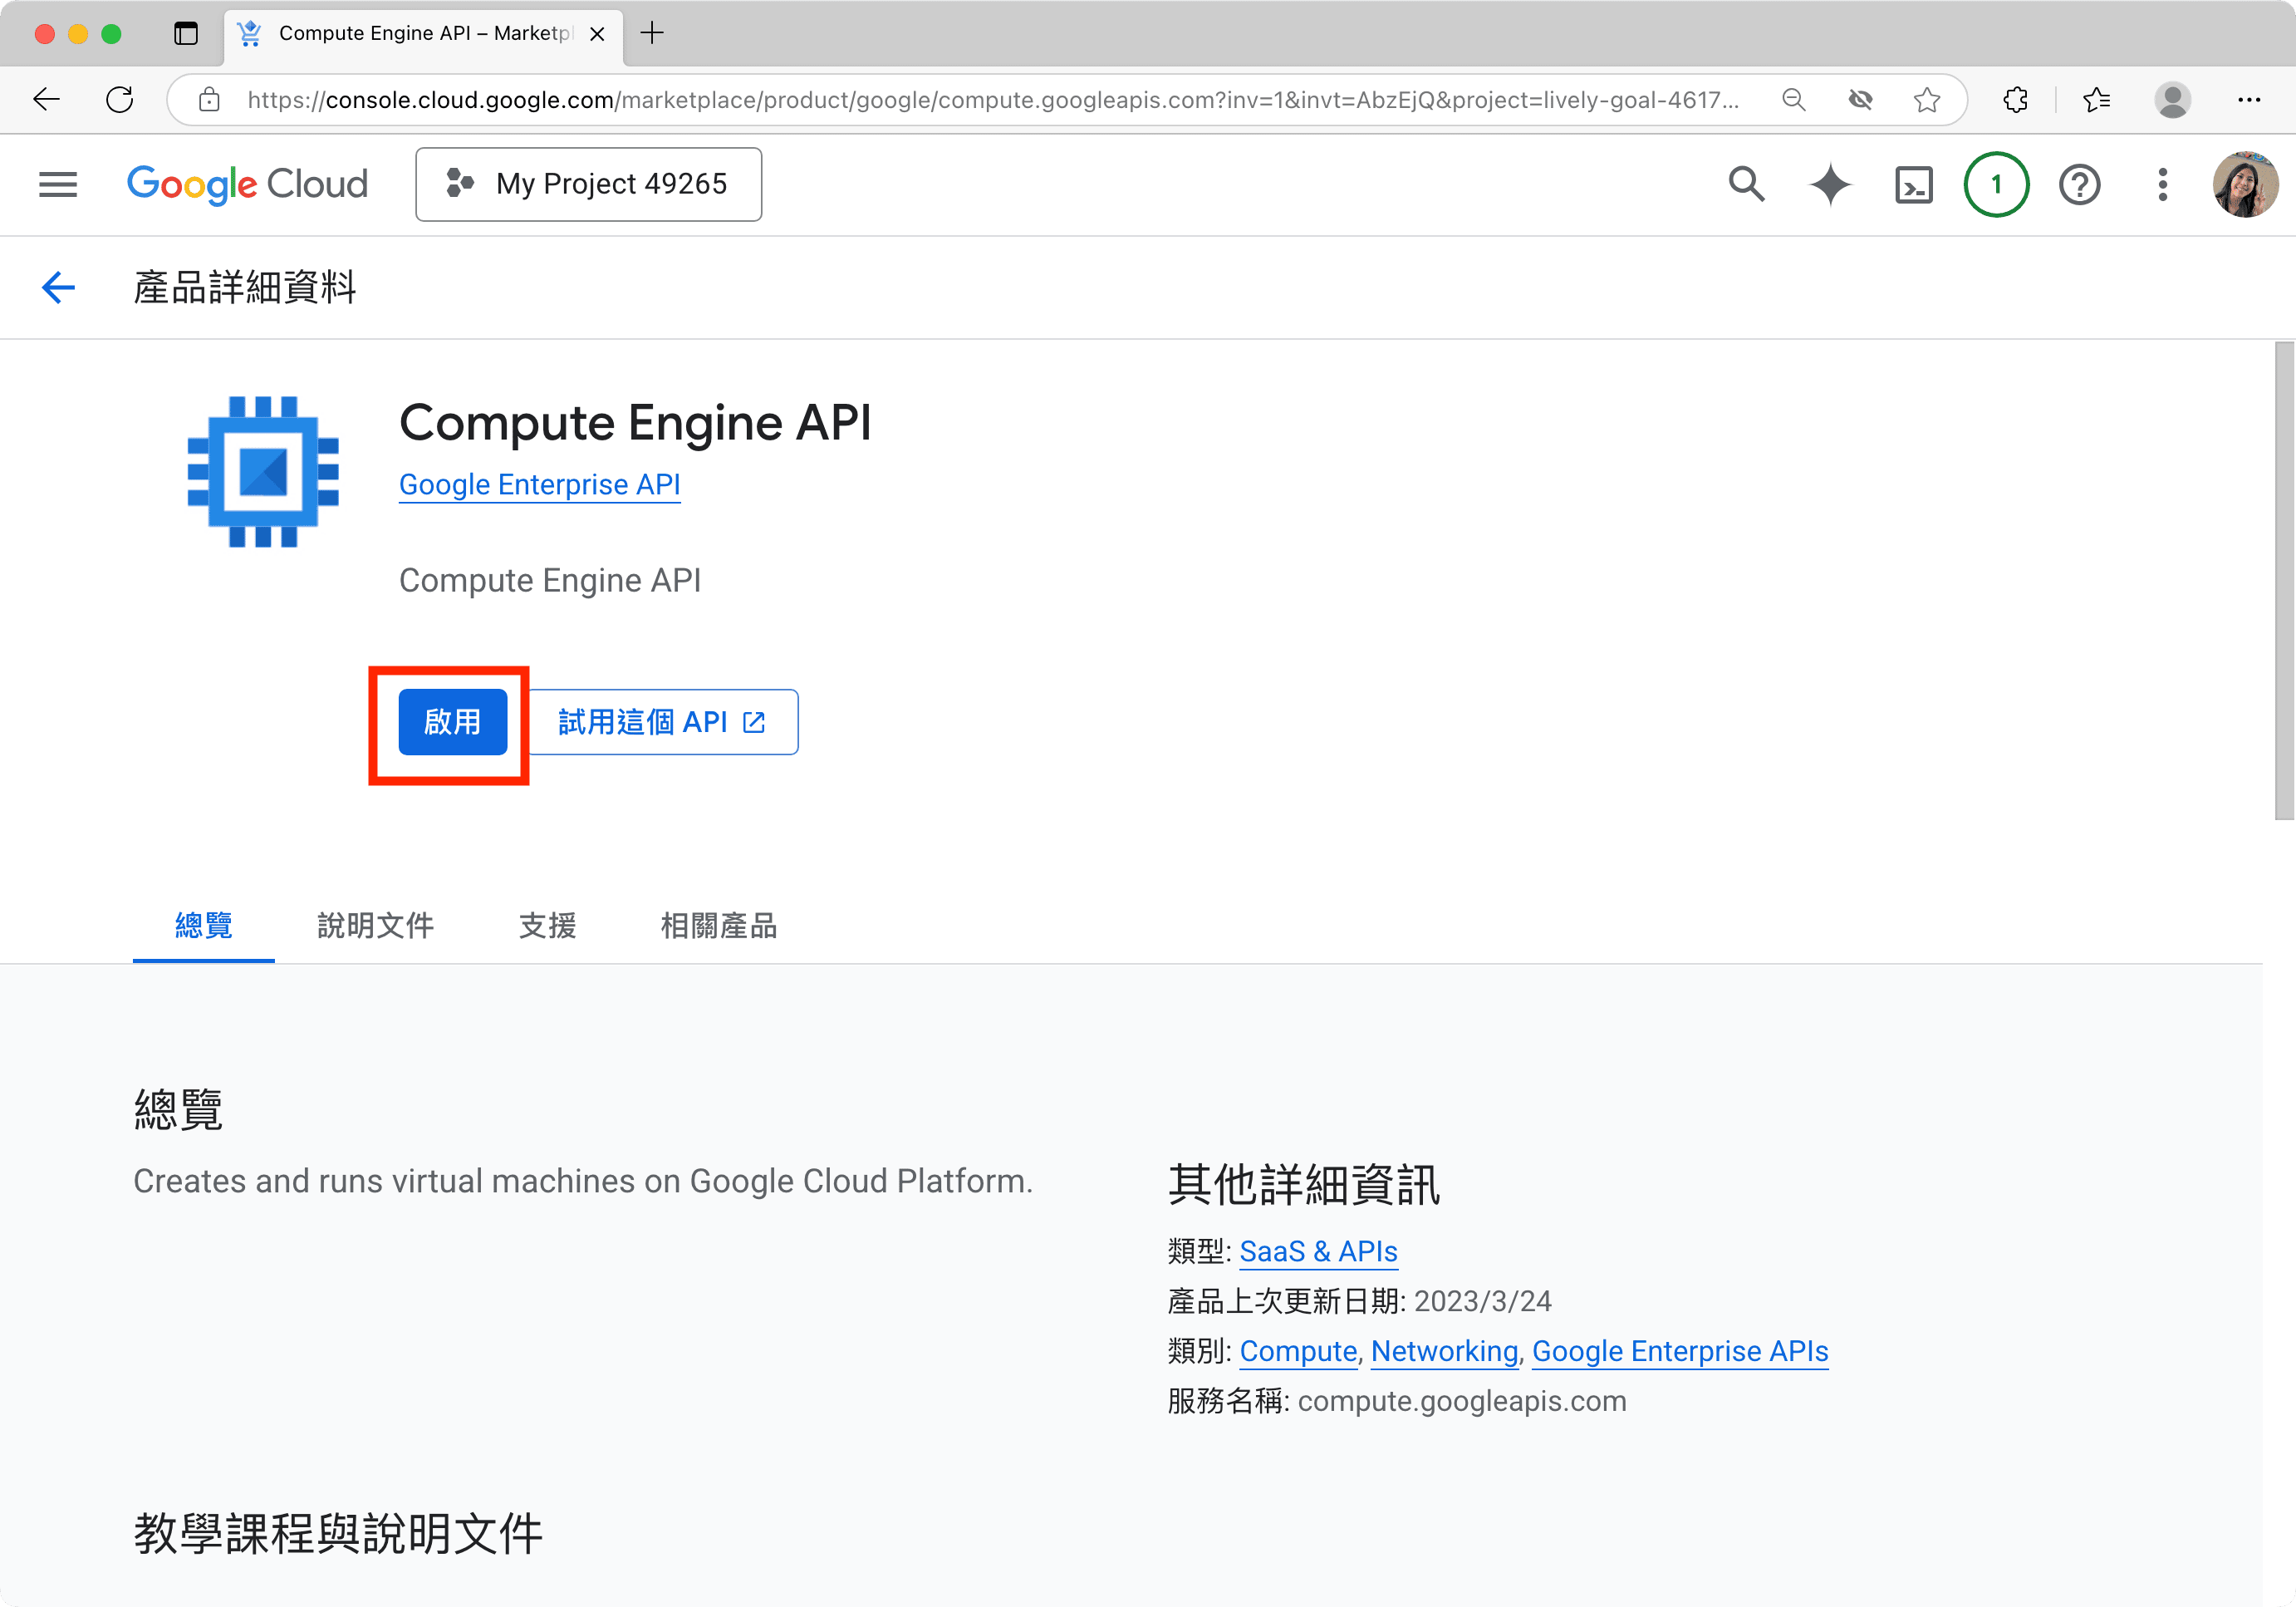Switch to the 相關產品 tab
Screen dimensions: 2296x1607
(718, 925)
